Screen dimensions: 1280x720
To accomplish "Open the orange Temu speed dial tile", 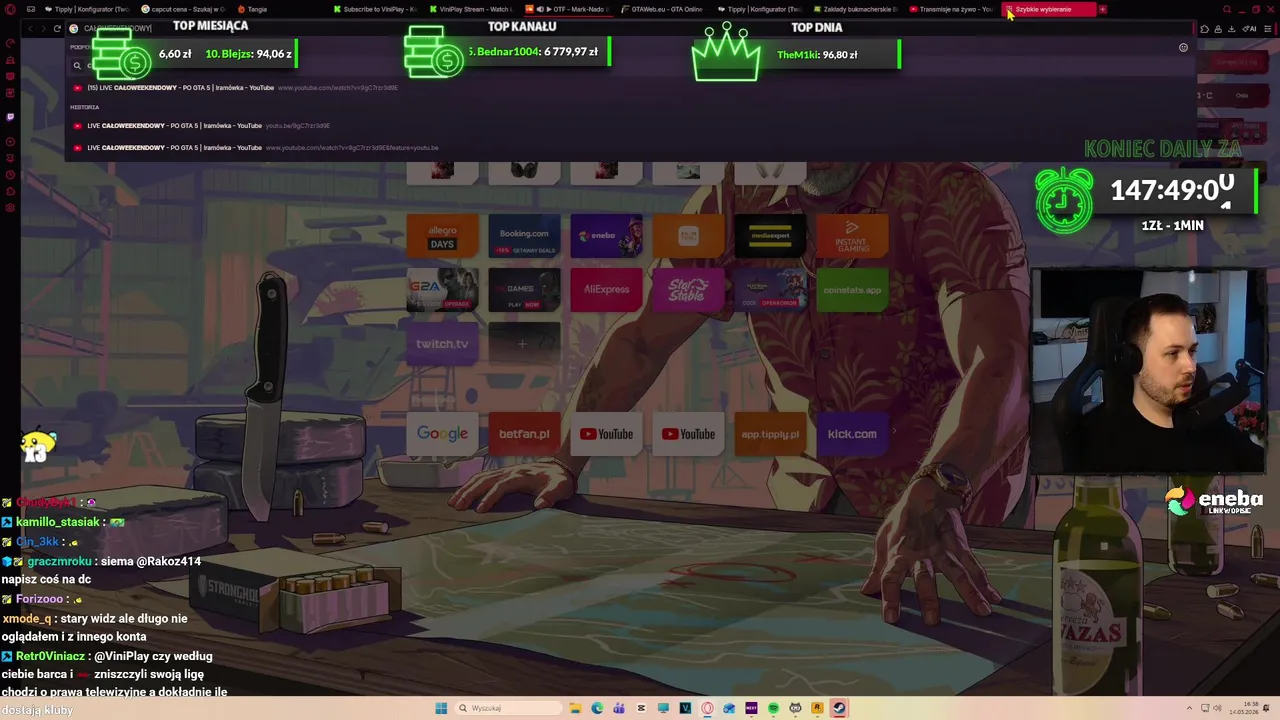I will click(688, 236).
